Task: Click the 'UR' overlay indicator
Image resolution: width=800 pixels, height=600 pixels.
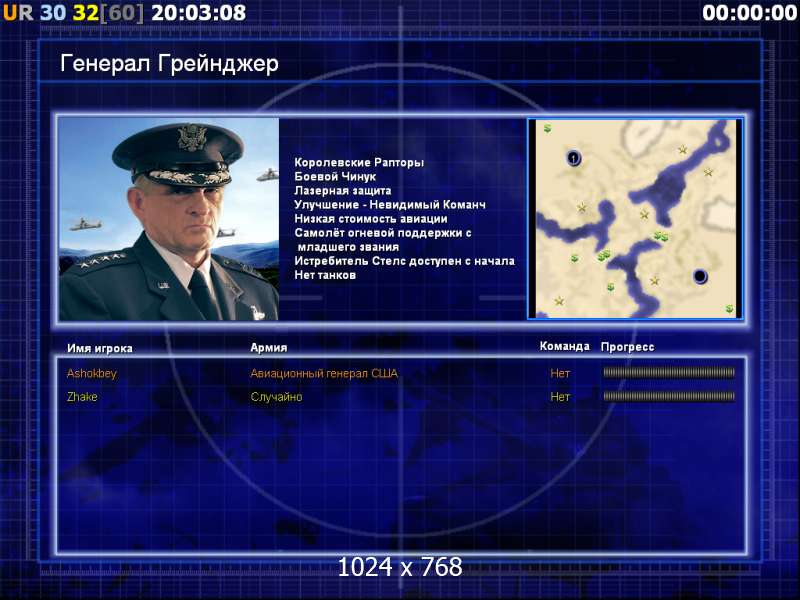Action: [x=18, y=13]
